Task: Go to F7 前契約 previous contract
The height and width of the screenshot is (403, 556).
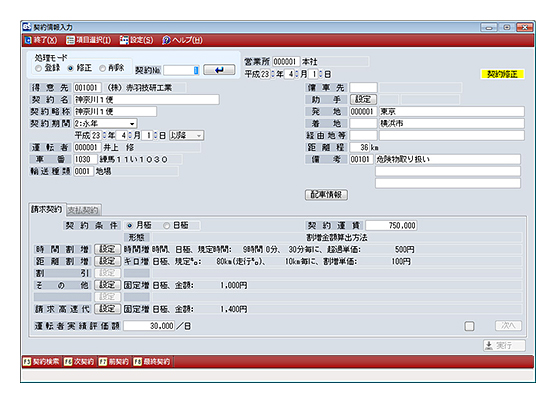Action: click(114, 362)
